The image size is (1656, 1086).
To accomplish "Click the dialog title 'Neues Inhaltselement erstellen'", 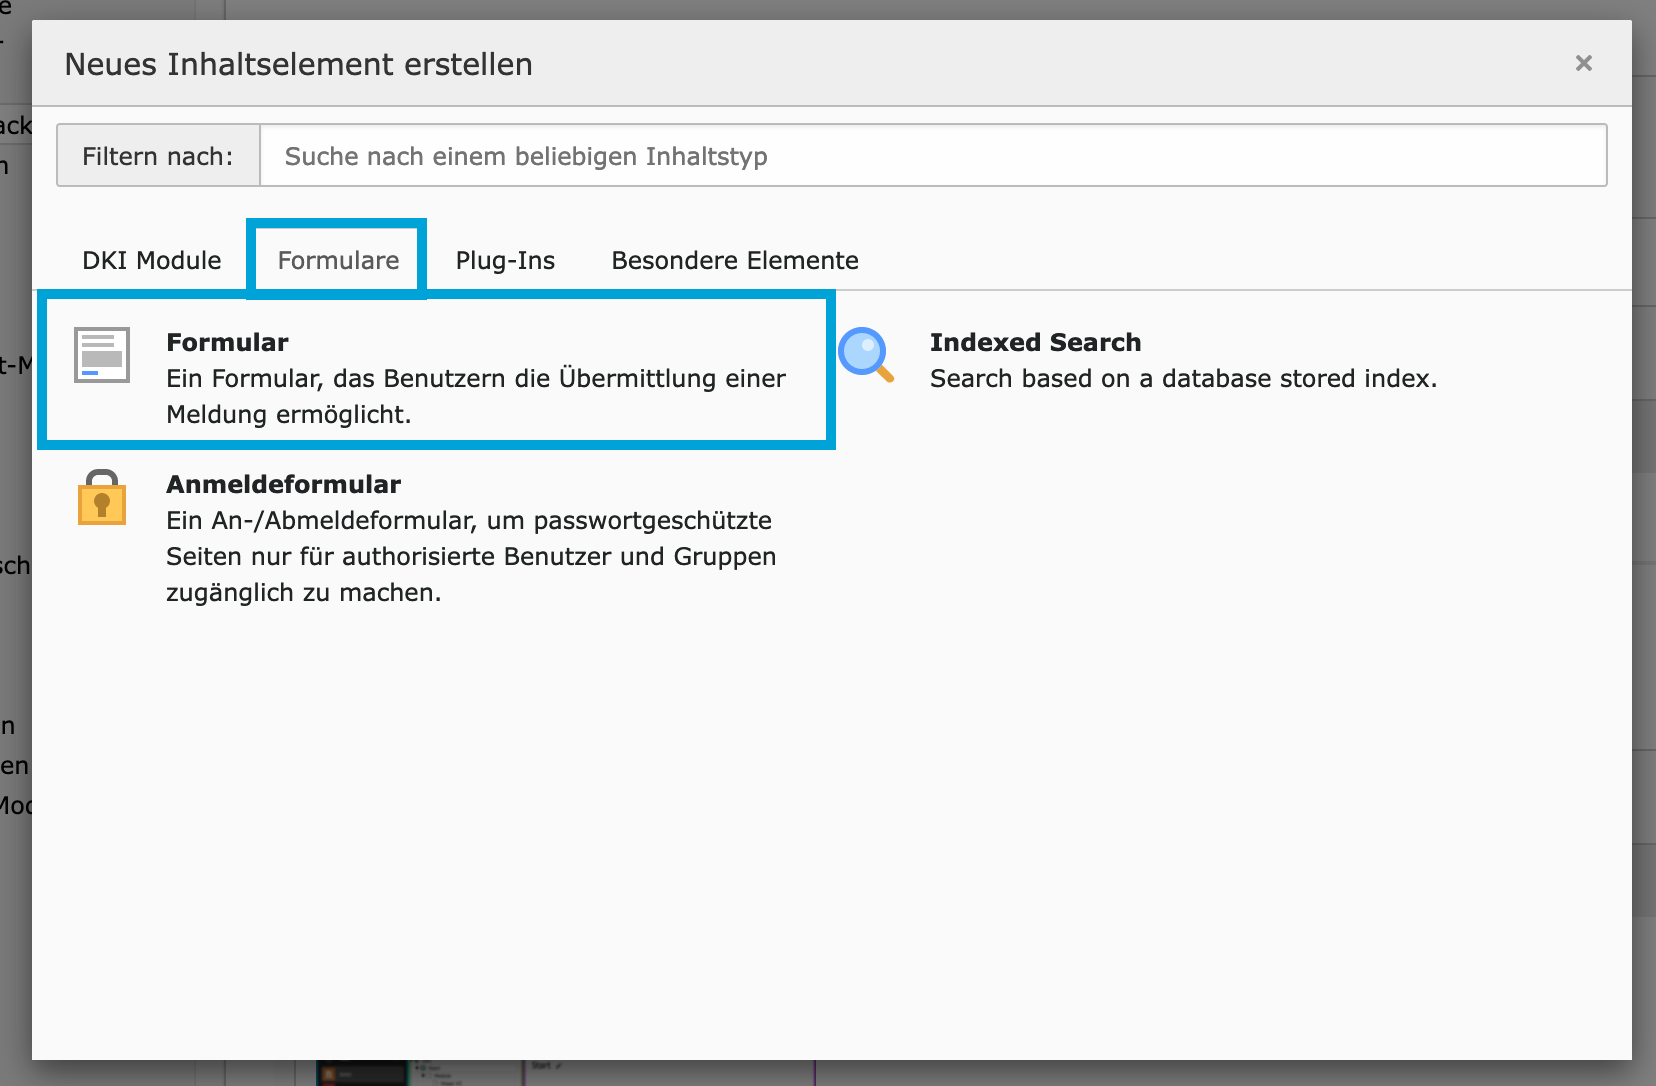I will coord(298,64).
